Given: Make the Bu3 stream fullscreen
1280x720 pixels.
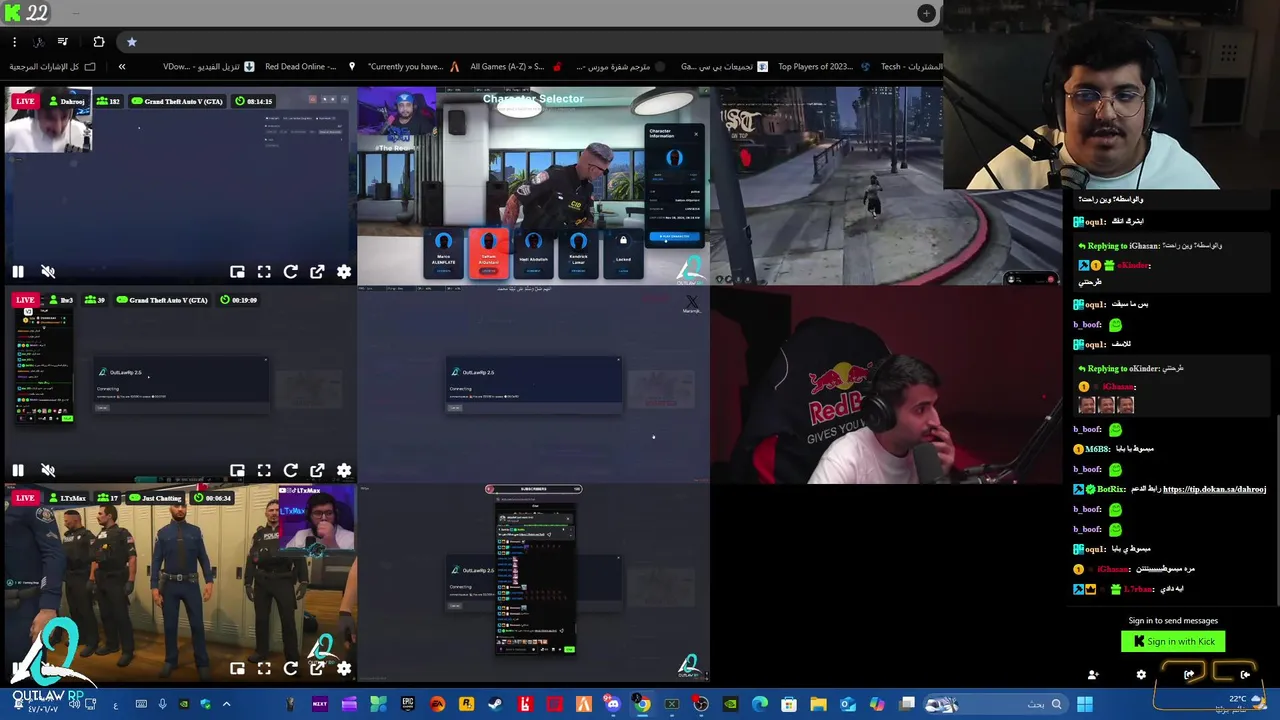Looking at the screenshot, I should (x=264, y=470).
